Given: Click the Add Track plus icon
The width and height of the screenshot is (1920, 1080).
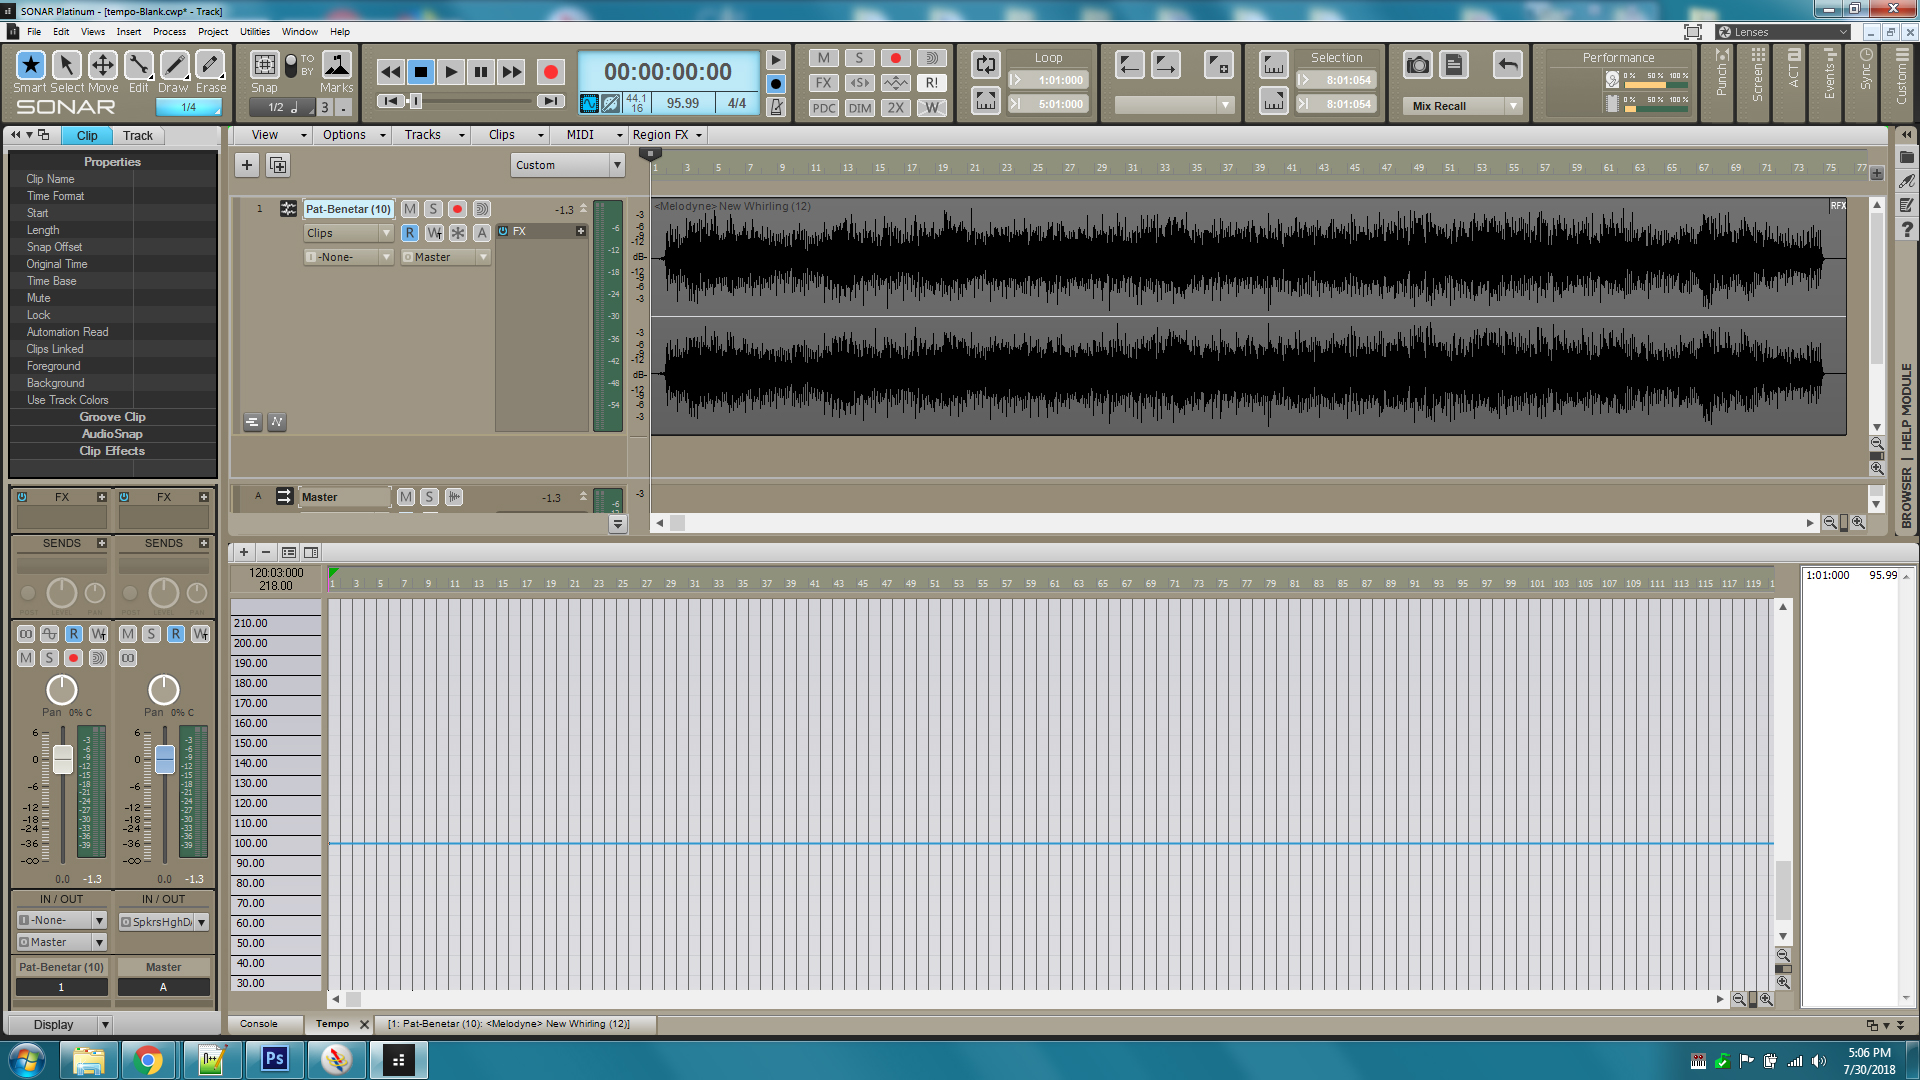Looking at the screenshot, I should click(x=247, y=165).
